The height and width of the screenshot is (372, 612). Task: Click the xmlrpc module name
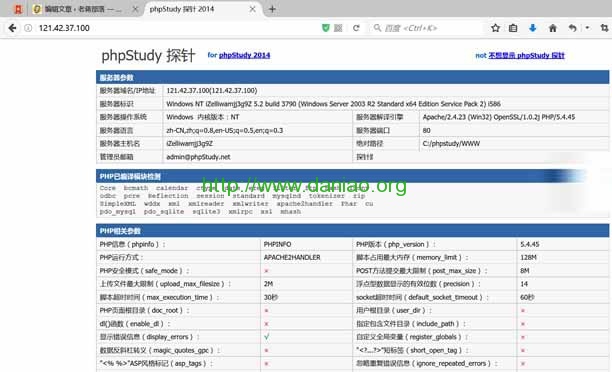pyautogui.click(x=240, y=212)
